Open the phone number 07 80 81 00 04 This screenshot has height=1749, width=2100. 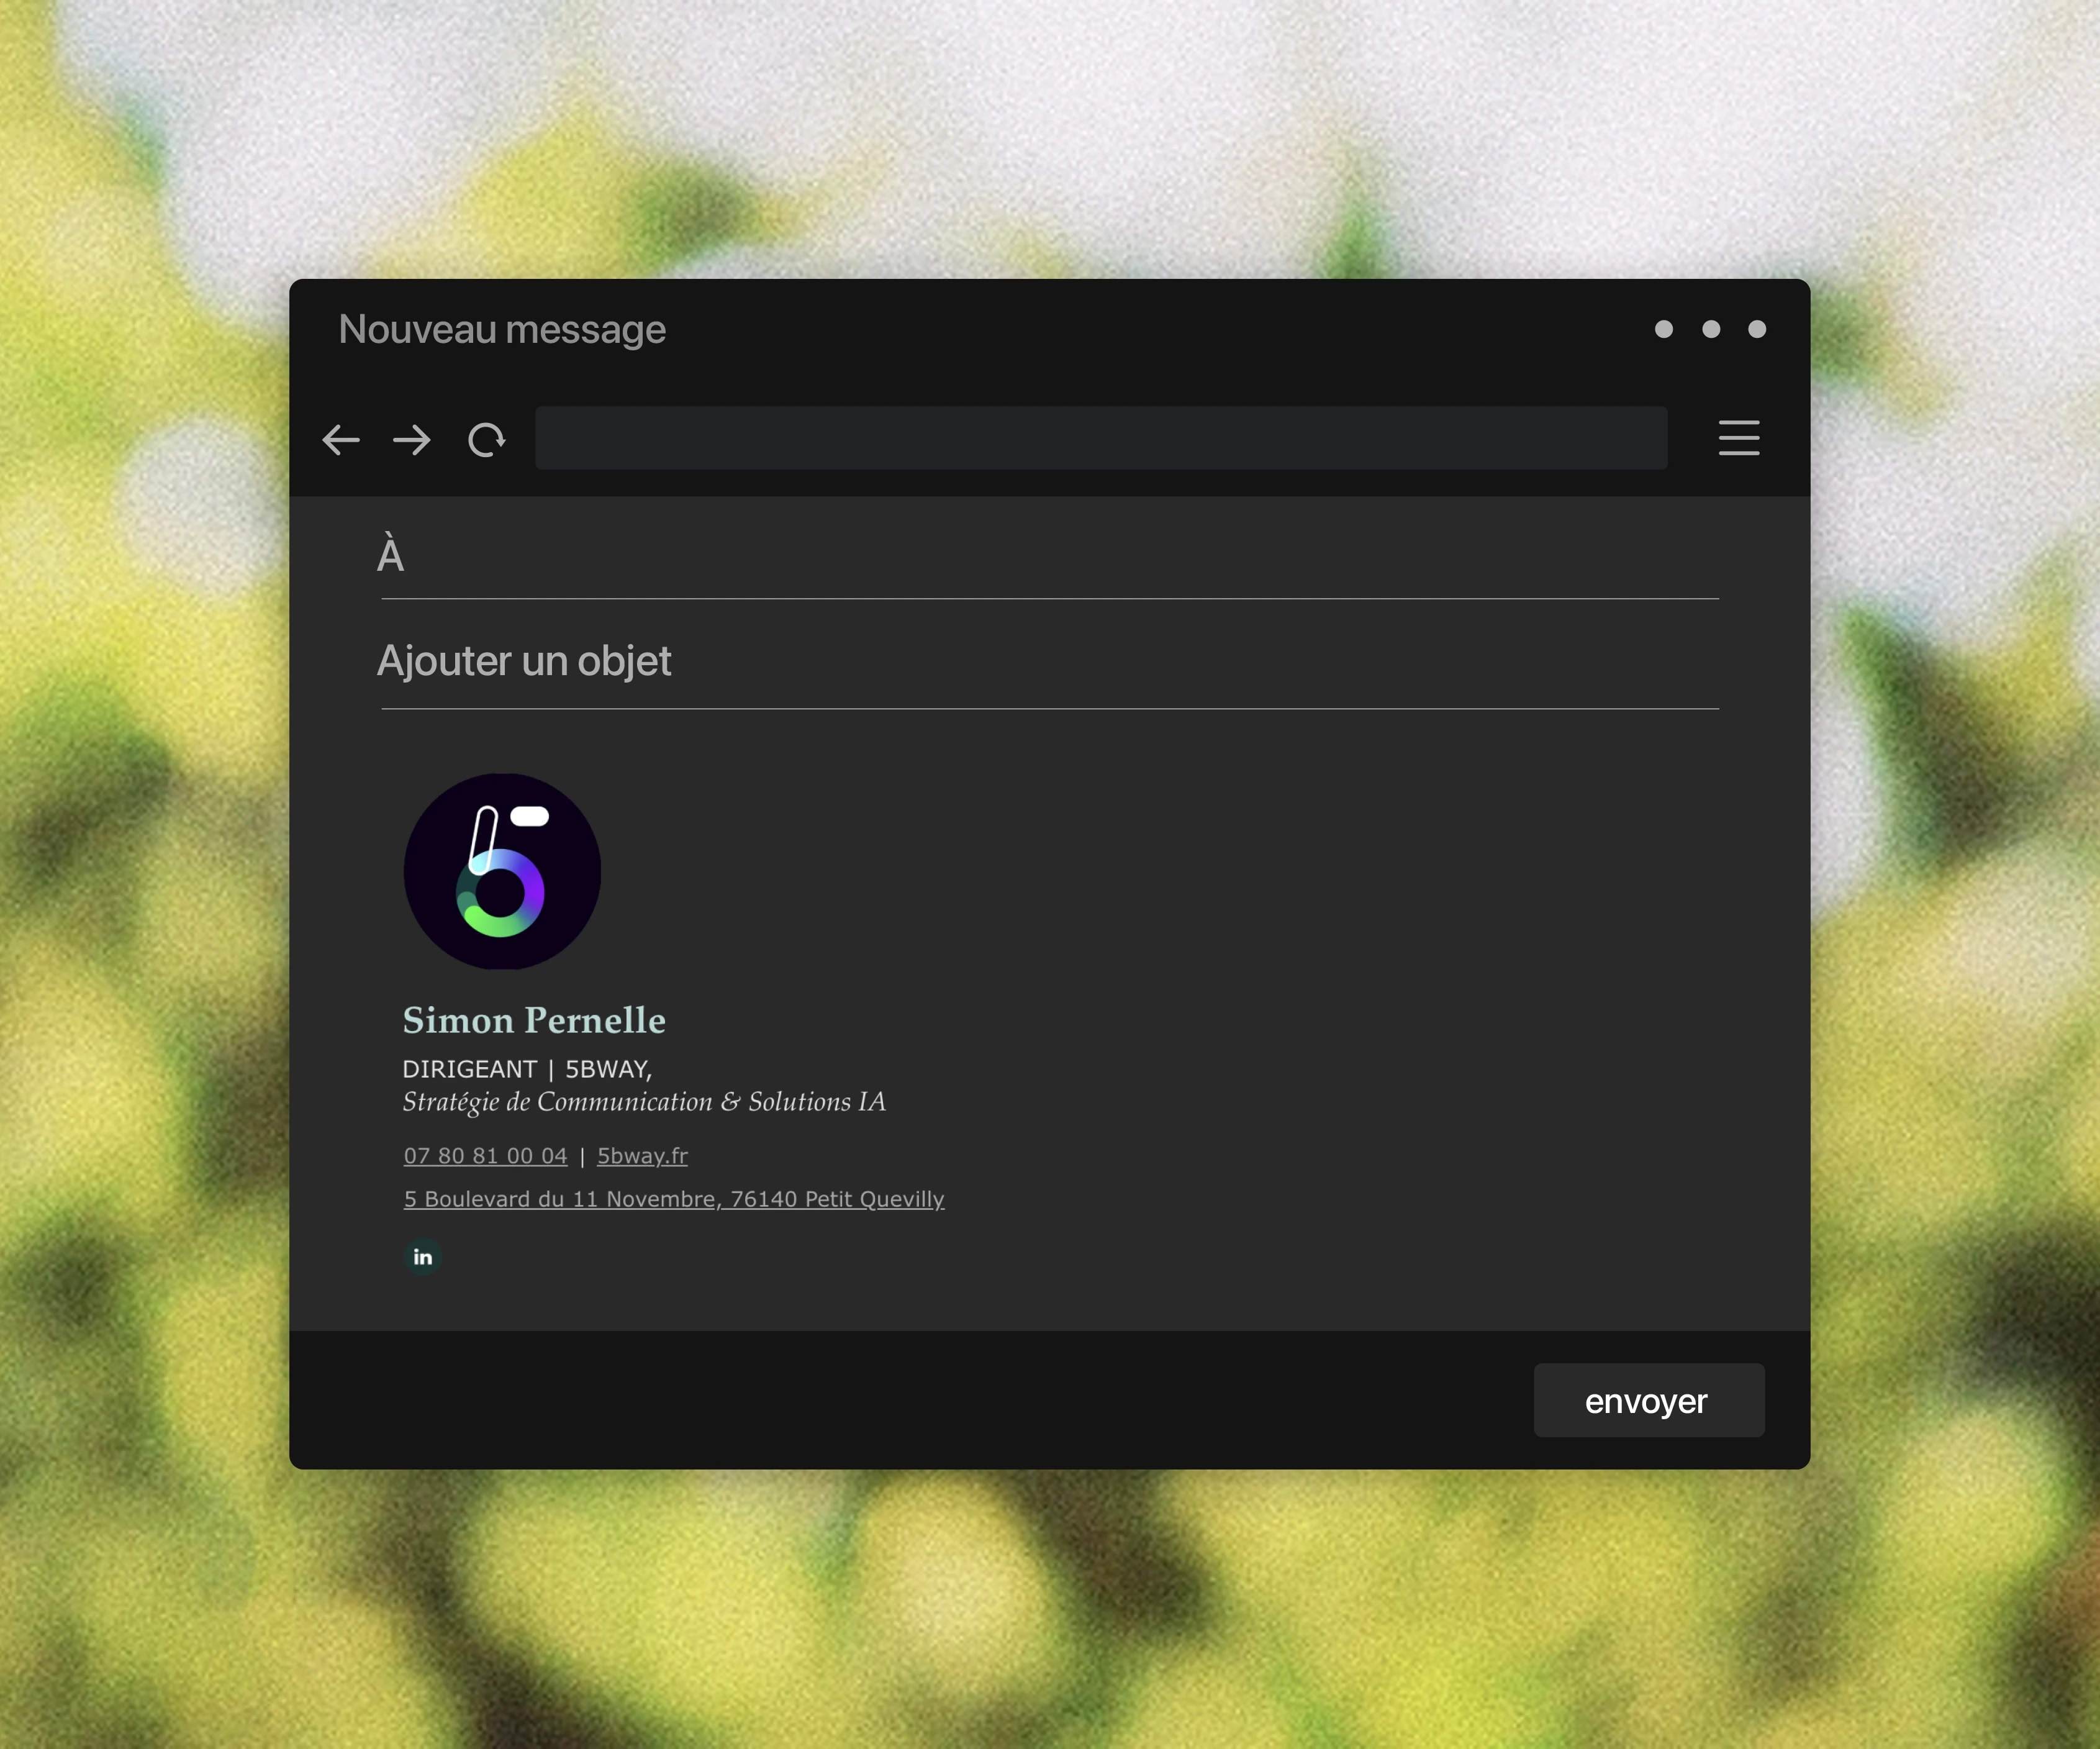point(485,1156)
